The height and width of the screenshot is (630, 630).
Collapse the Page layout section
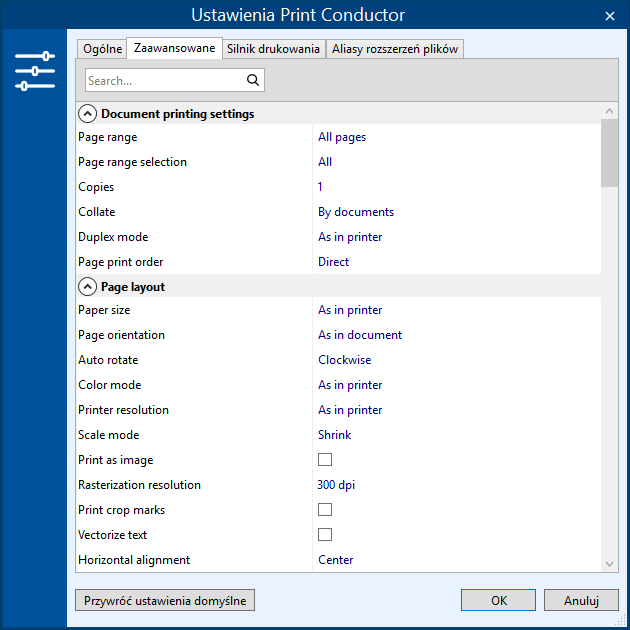(x=87, y=287)
